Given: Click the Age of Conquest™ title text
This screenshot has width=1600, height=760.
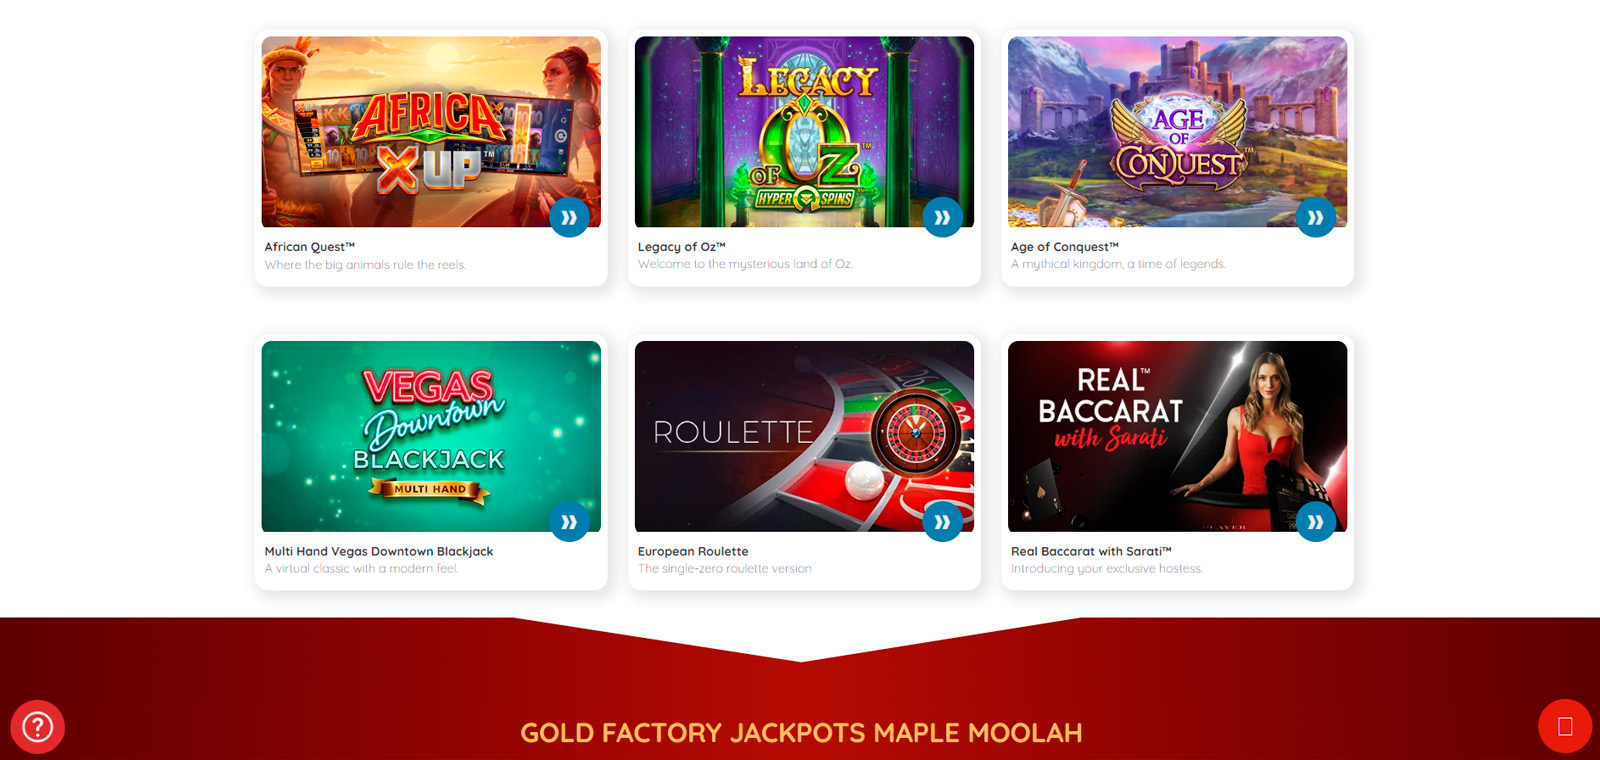Looking at the screenshot, I should pos(1065,247).
